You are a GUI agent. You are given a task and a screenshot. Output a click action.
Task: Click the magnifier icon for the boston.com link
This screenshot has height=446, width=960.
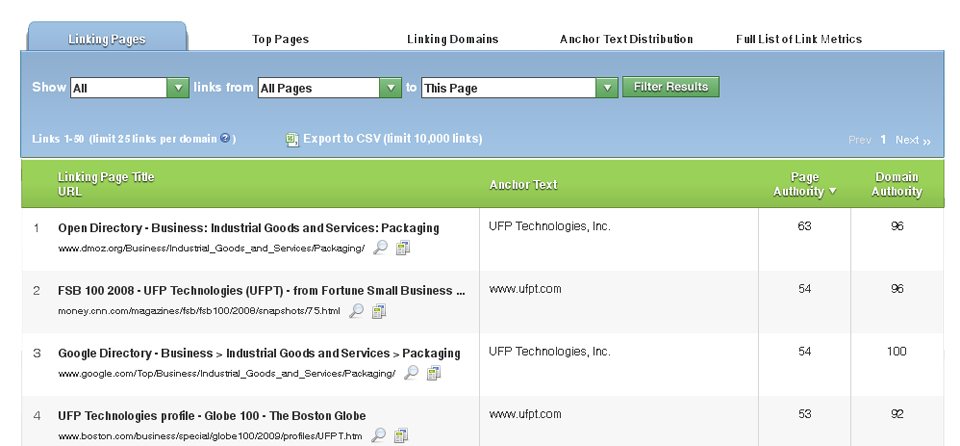379,436
